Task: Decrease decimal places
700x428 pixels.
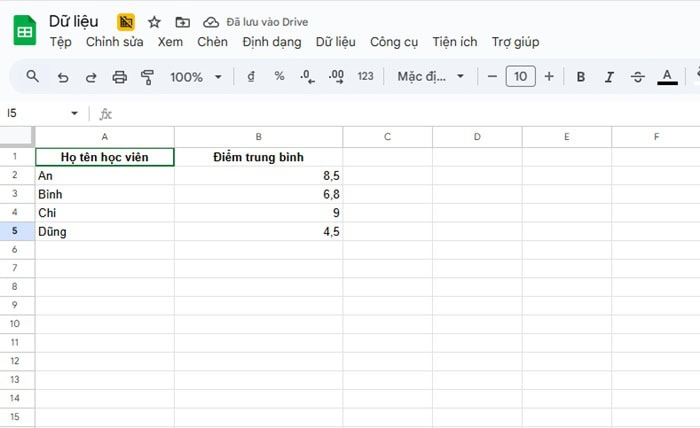Action: [x=307, y=77]
